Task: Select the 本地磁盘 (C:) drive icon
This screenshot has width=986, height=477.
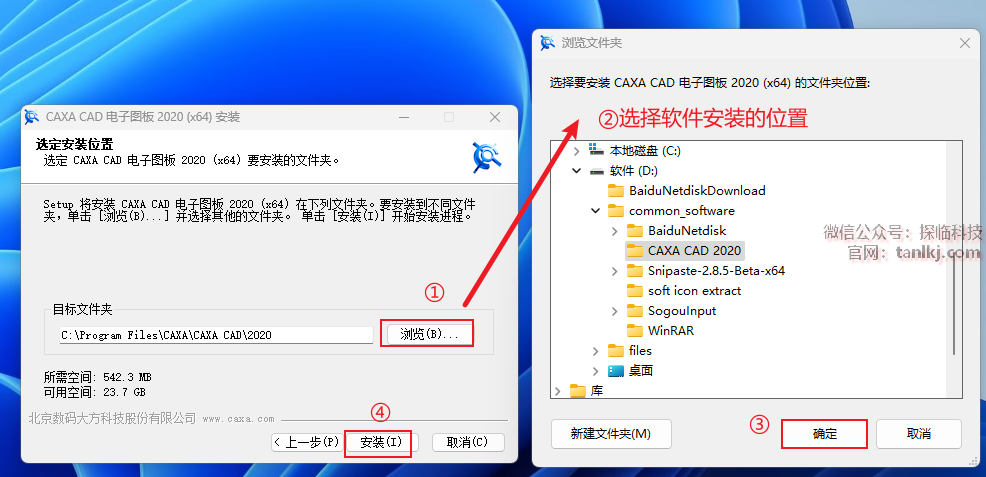Action: click(x=595, y=151)
